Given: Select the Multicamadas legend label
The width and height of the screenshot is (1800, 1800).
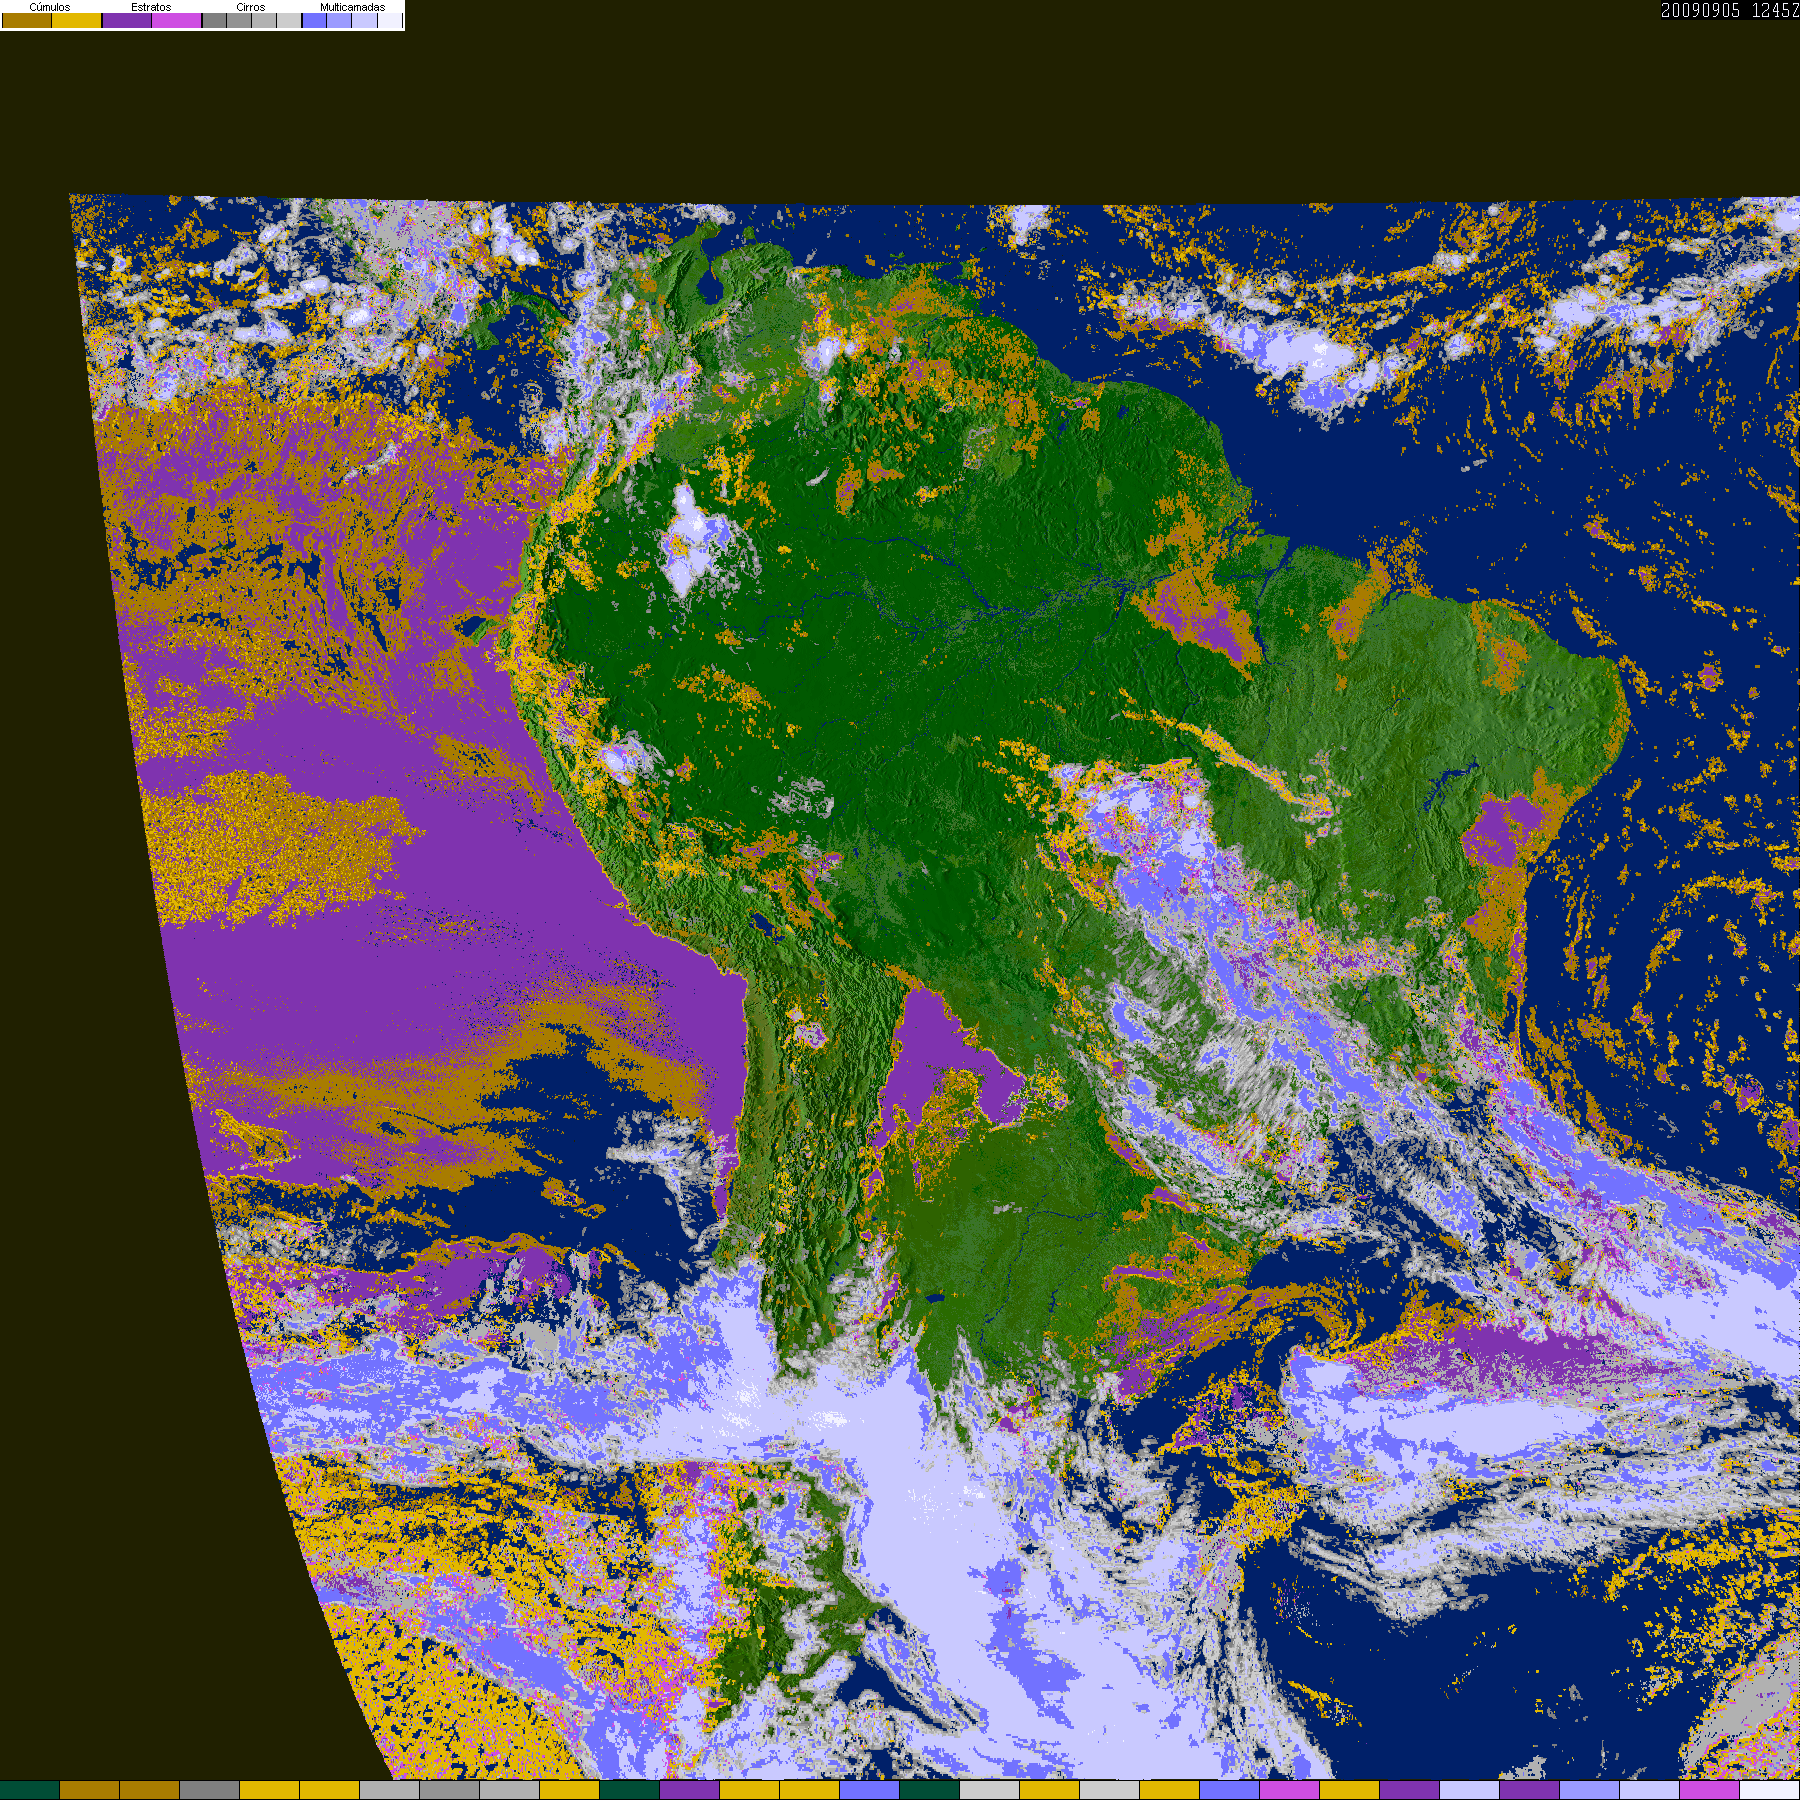Looking at the screenshot, I should (x=352, y=7).
